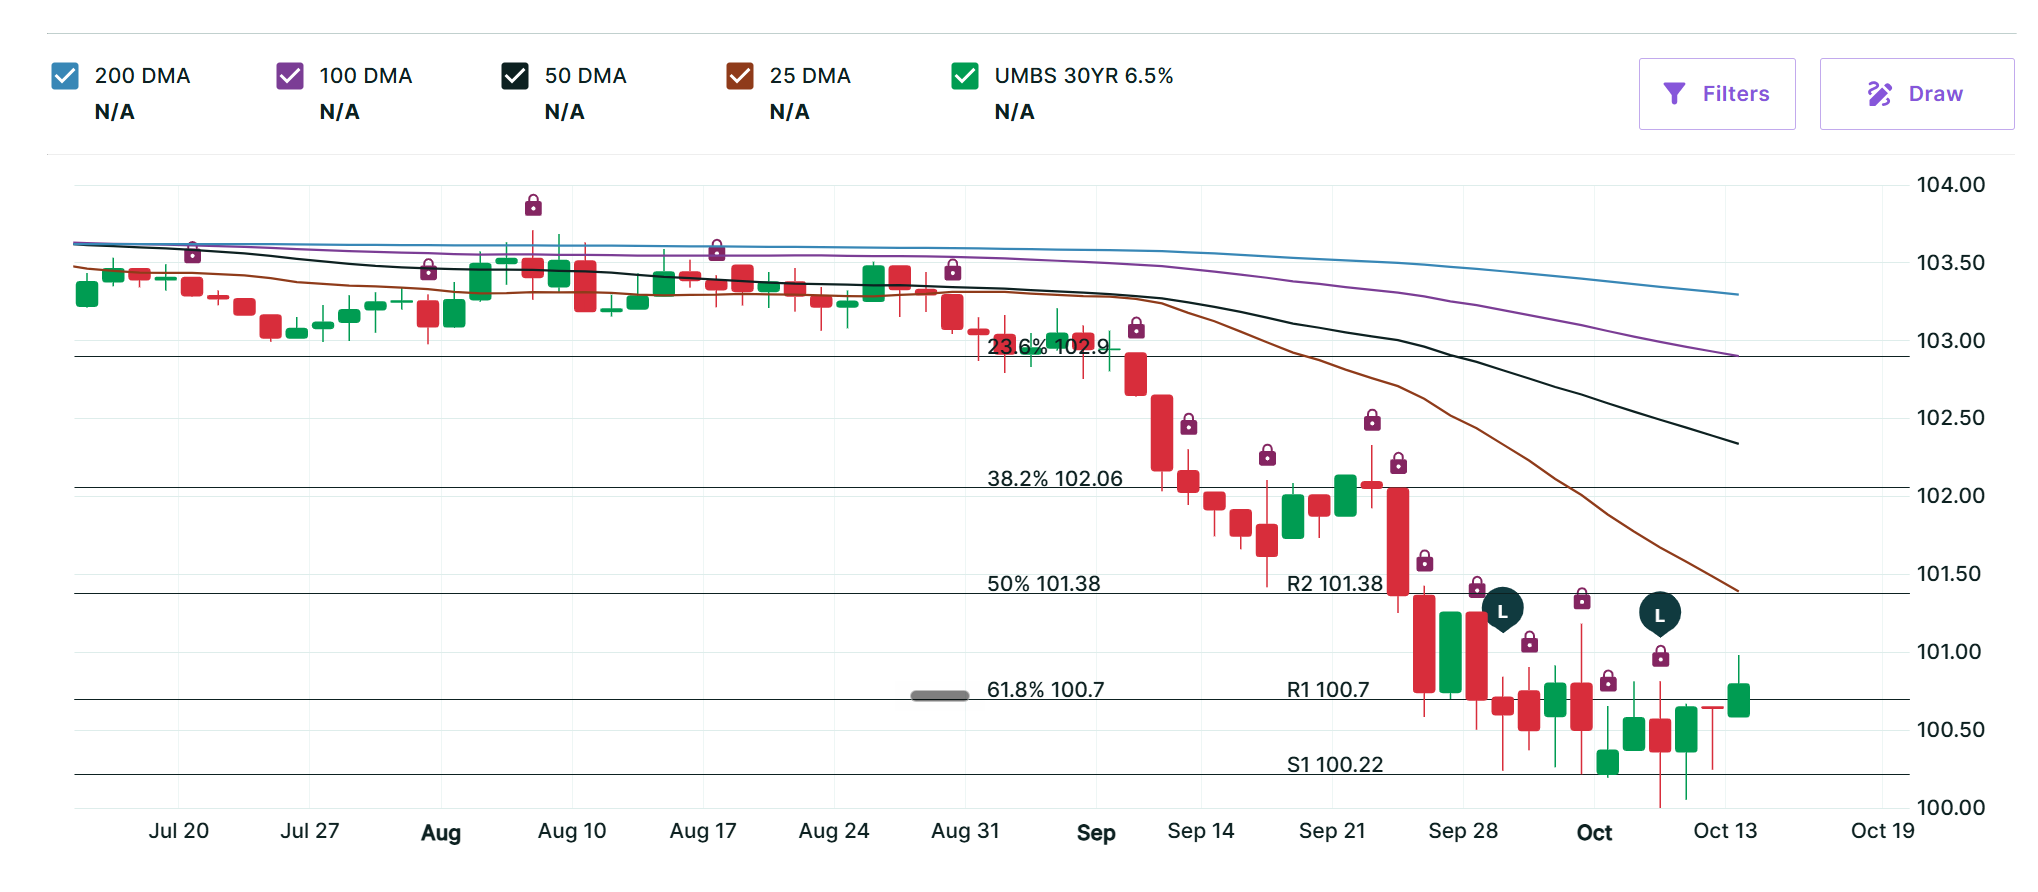
Task: Open the lock marker above the Aug 17 candles
Action: tap(717, 249)
